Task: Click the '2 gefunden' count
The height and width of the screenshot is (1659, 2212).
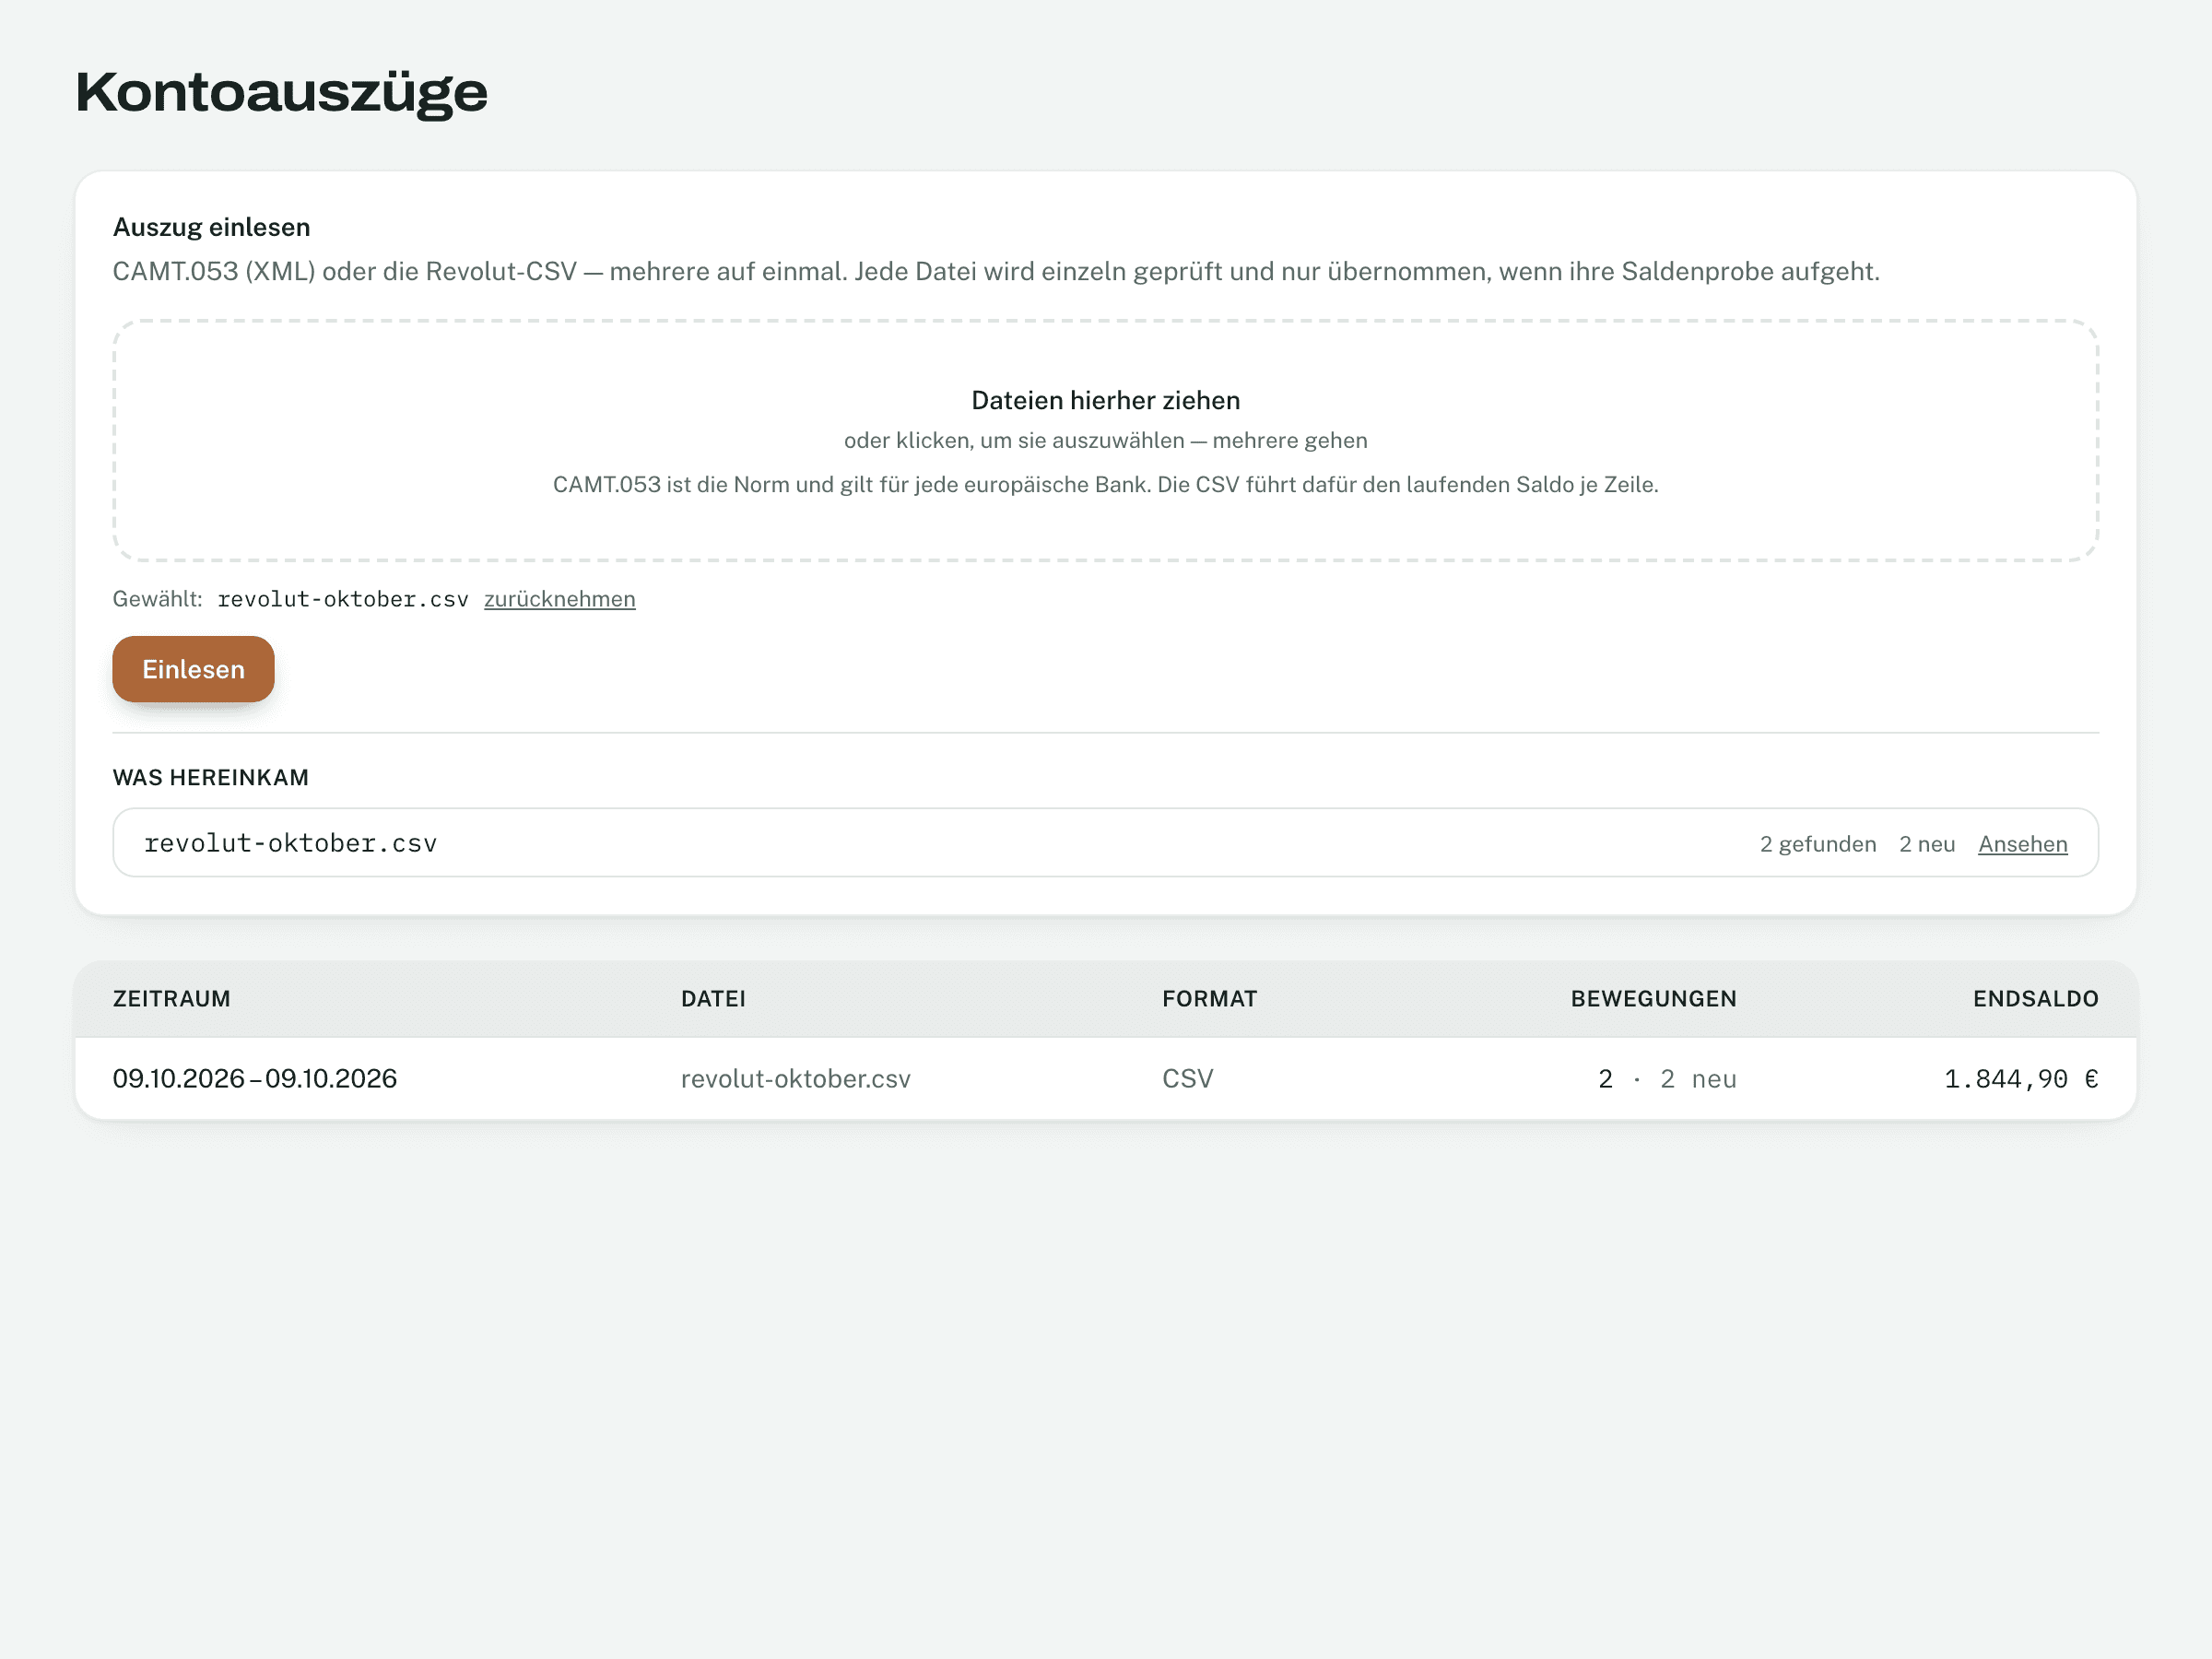Action: [x=1818, y=844]
